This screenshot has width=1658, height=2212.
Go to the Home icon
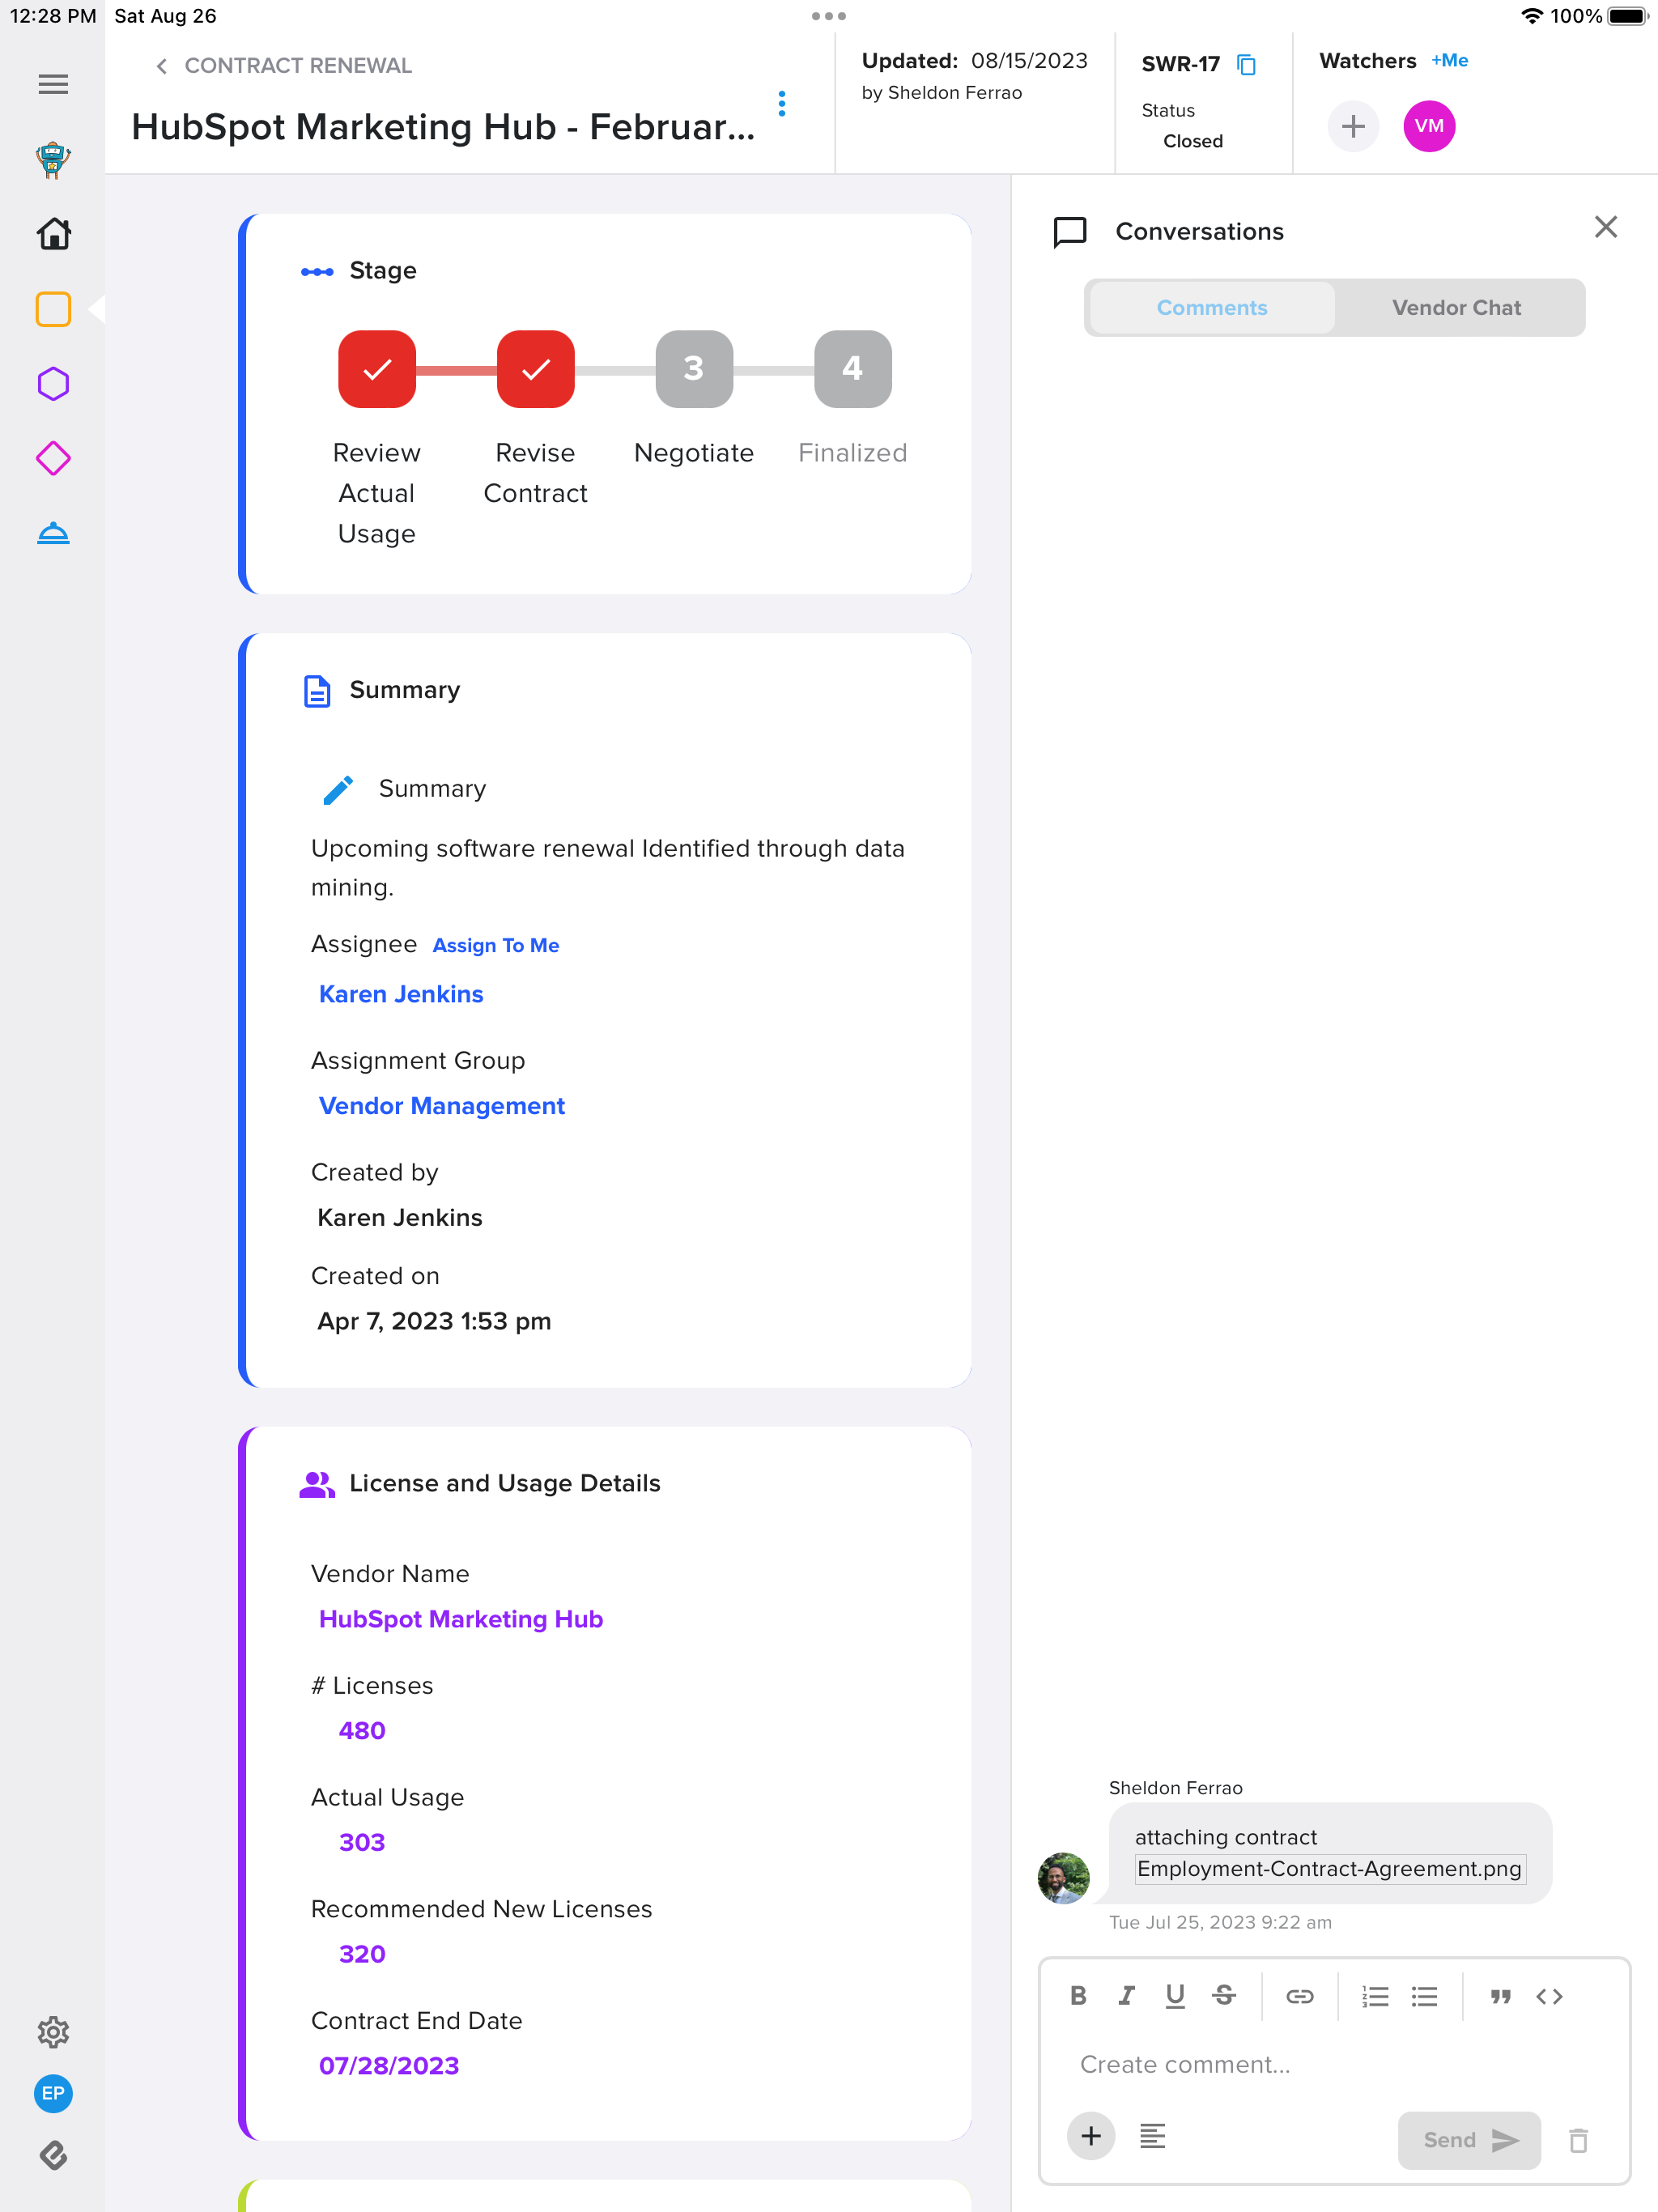[x=53, y=234]
